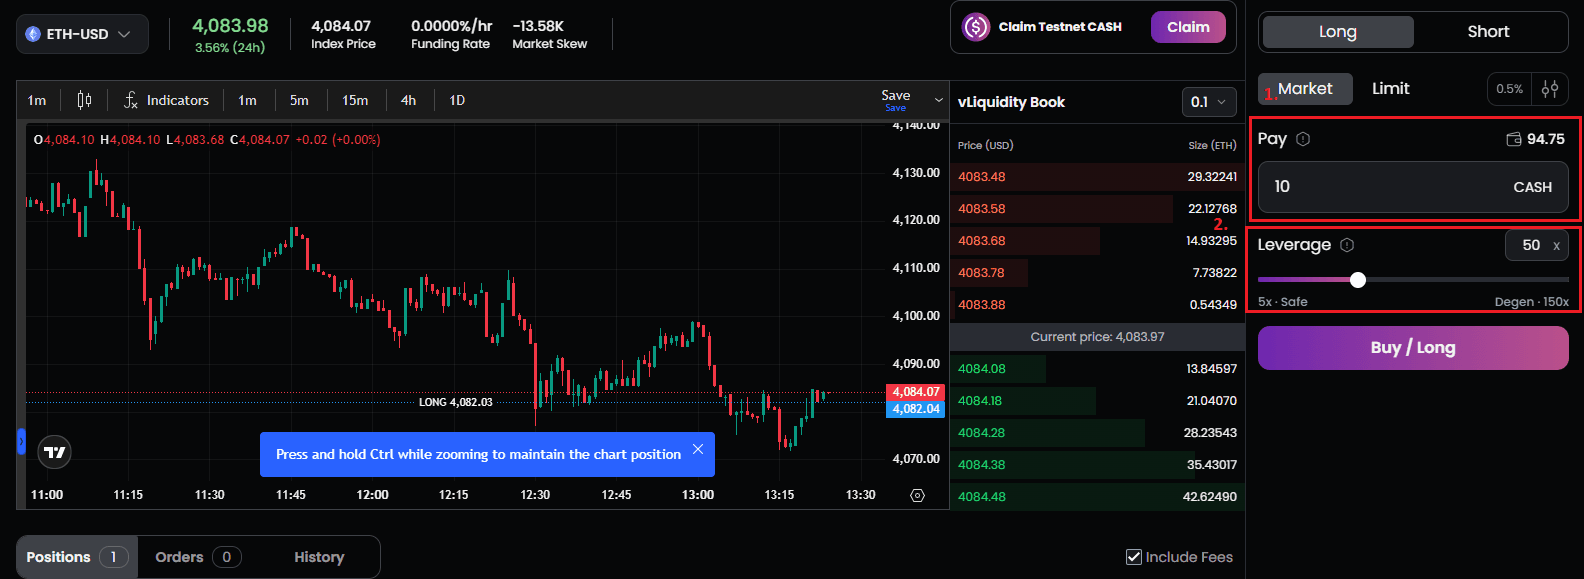Click the TradingView logo on chart

55,452
